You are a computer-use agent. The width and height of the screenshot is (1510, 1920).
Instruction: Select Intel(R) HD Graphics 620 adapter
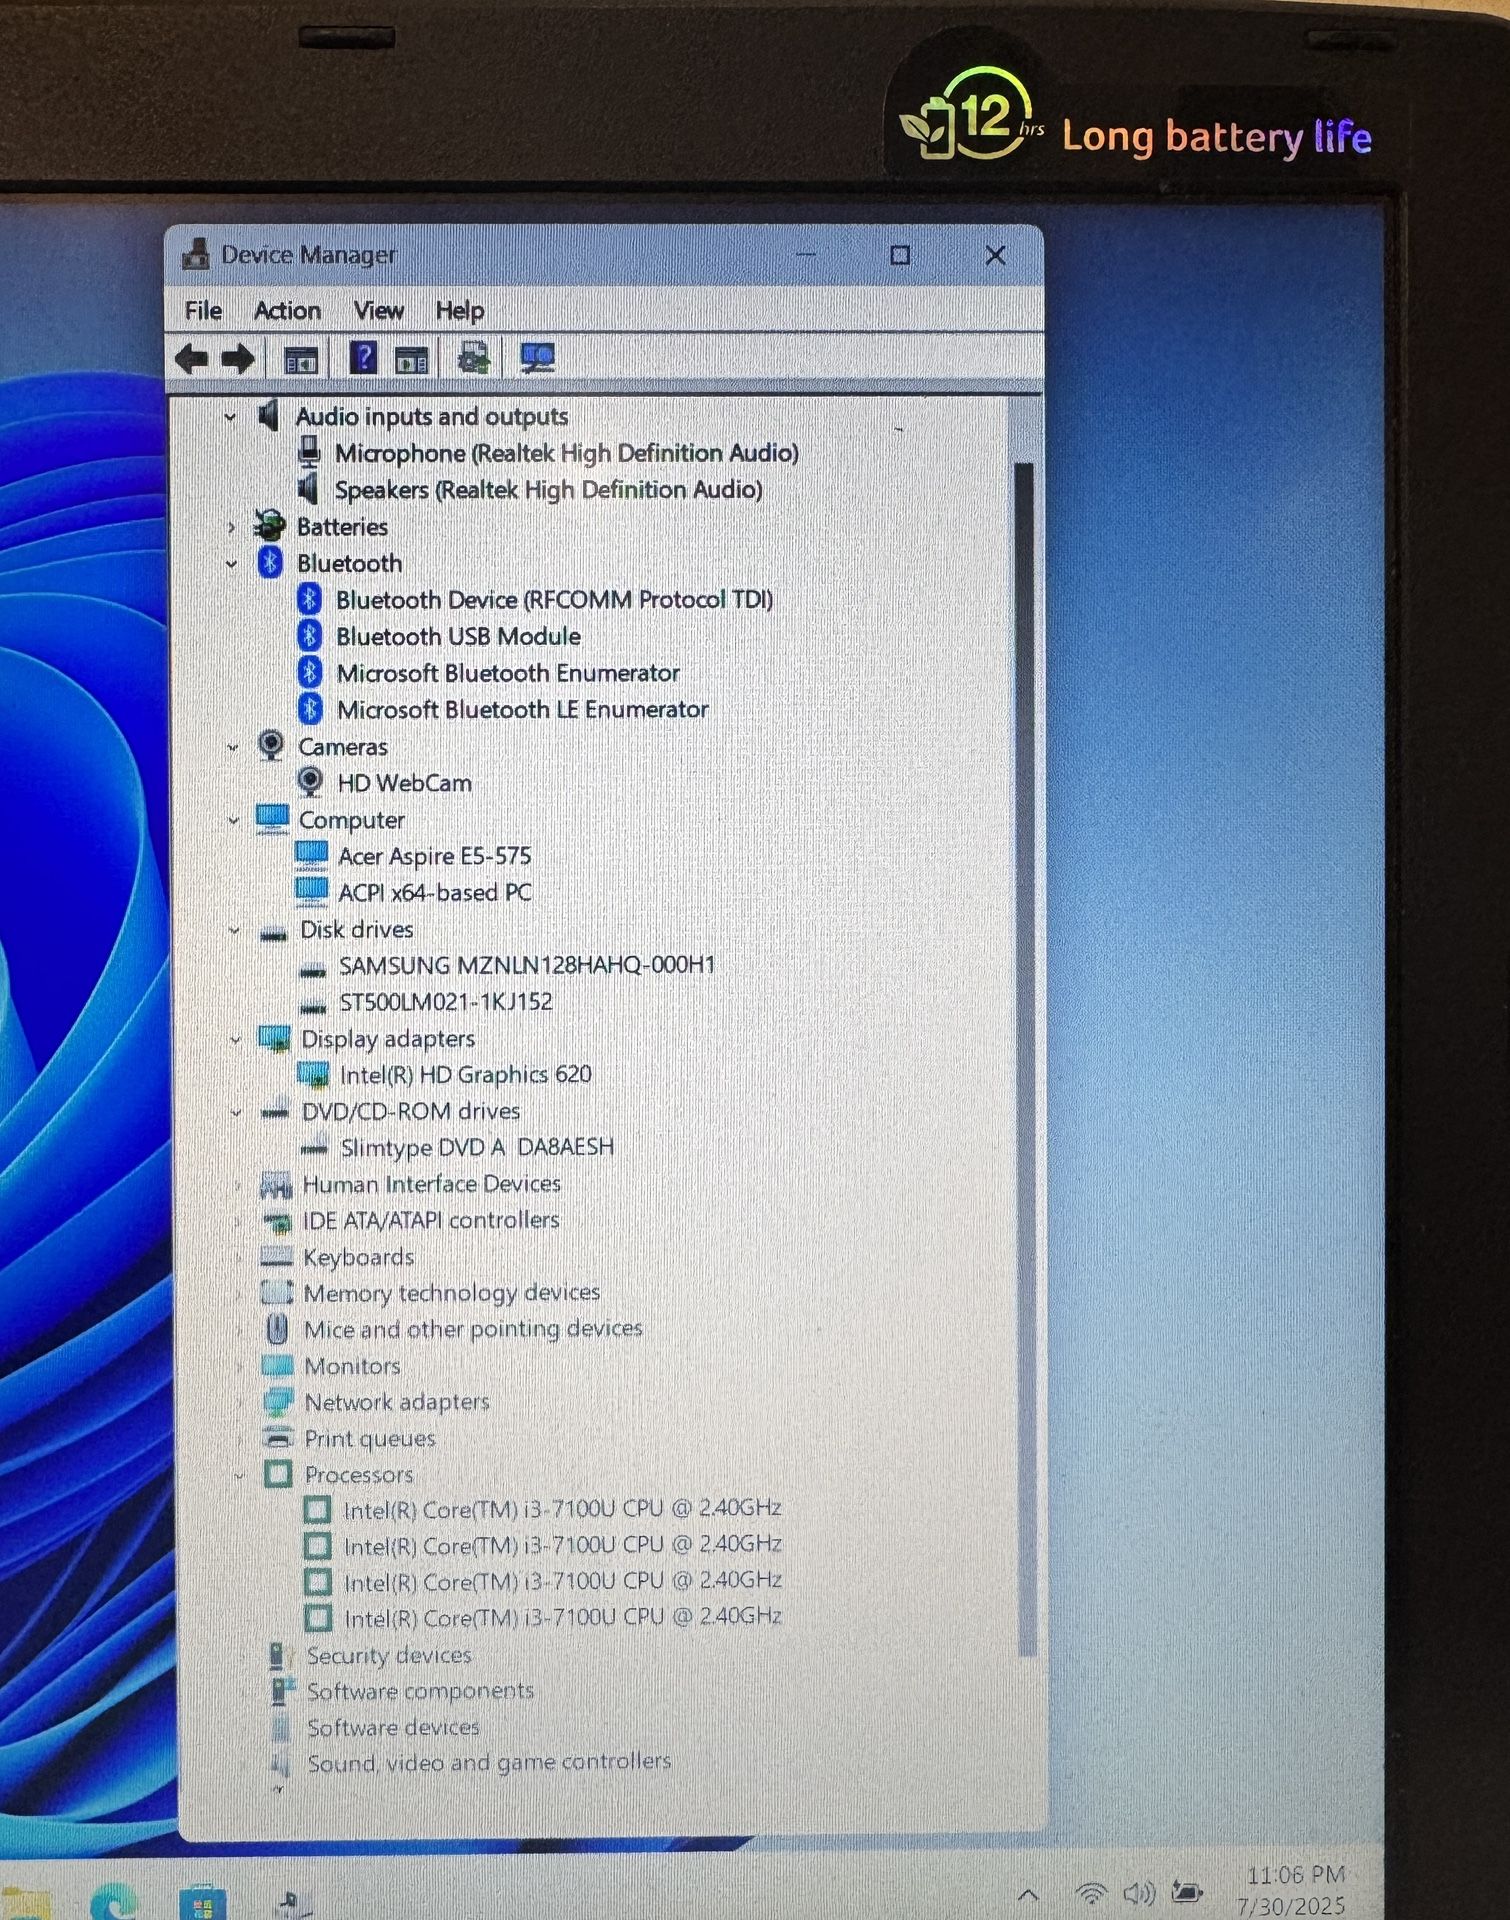(x=465, y=1075)
